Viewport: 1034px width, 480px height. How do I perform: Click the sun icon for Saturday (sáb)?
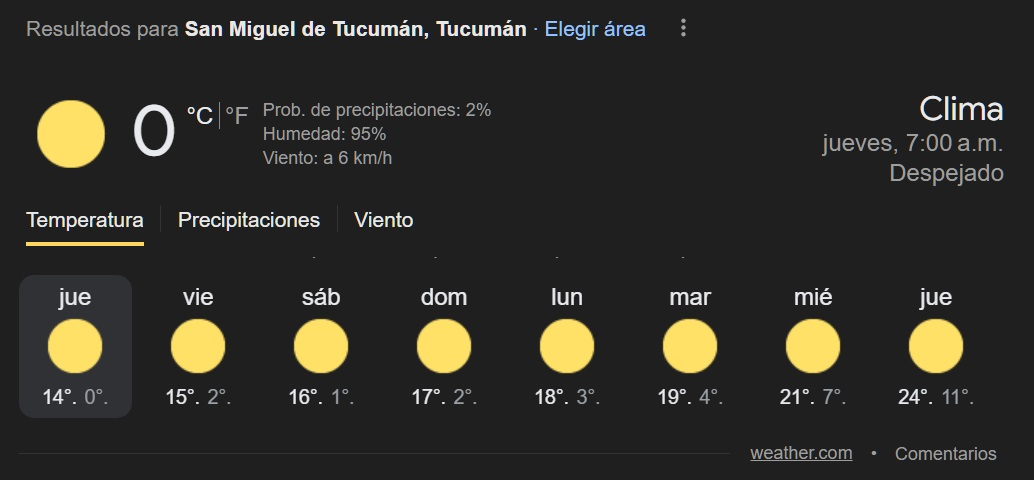[321, 347]
